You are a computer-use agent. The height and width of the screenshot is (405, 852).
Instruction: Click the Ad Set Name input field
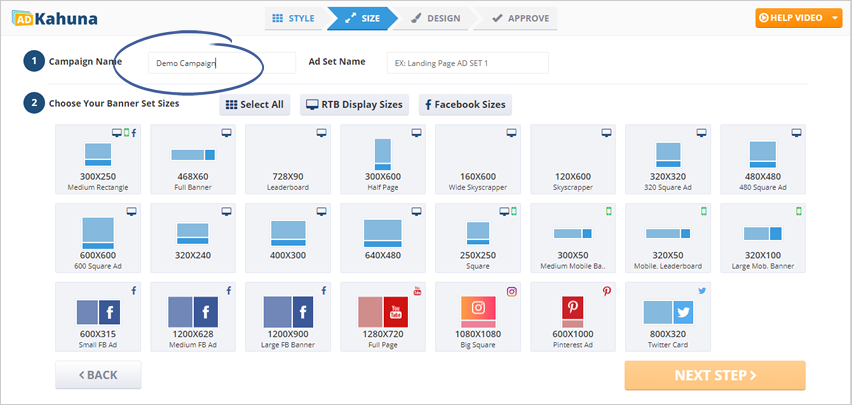coord(467,63)
